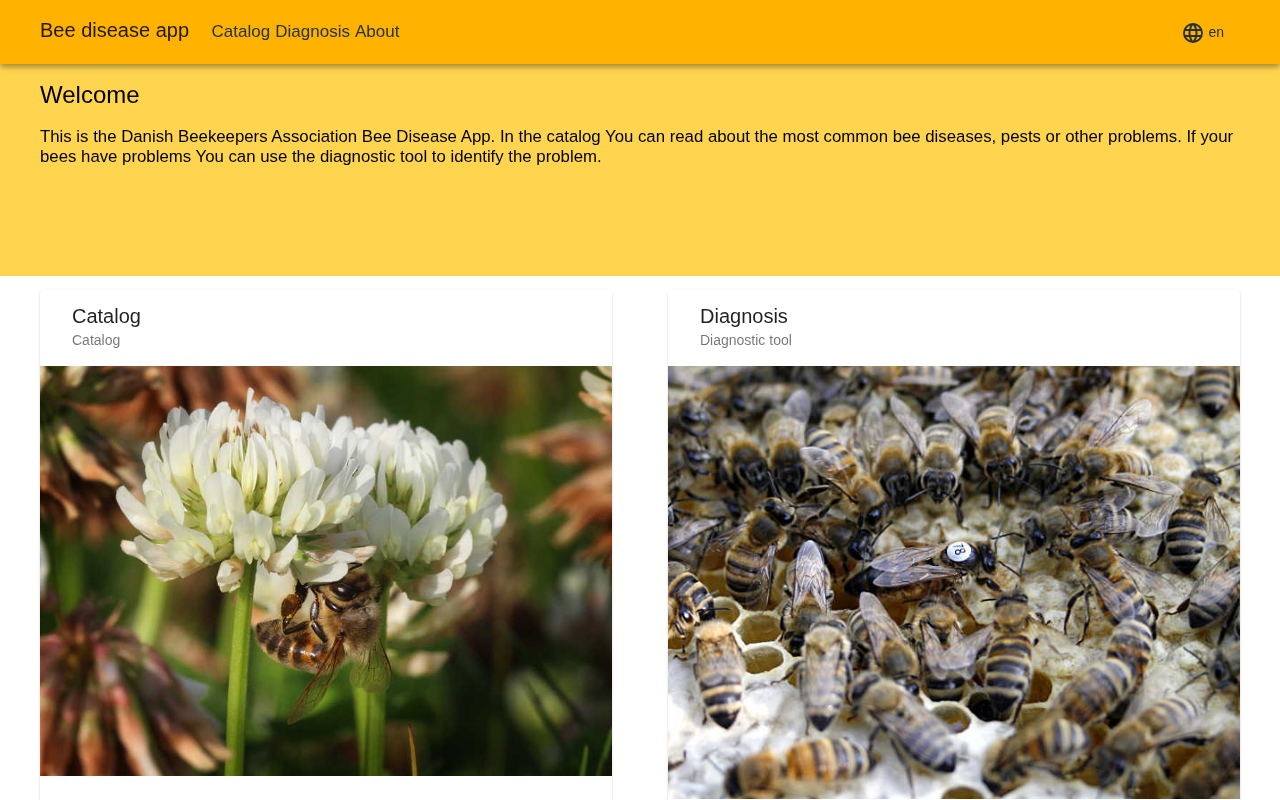This screenshot has height=800, width=1280.
Task: Open the Diagnosis navigation menu item
Action: [x=312, y=32]
